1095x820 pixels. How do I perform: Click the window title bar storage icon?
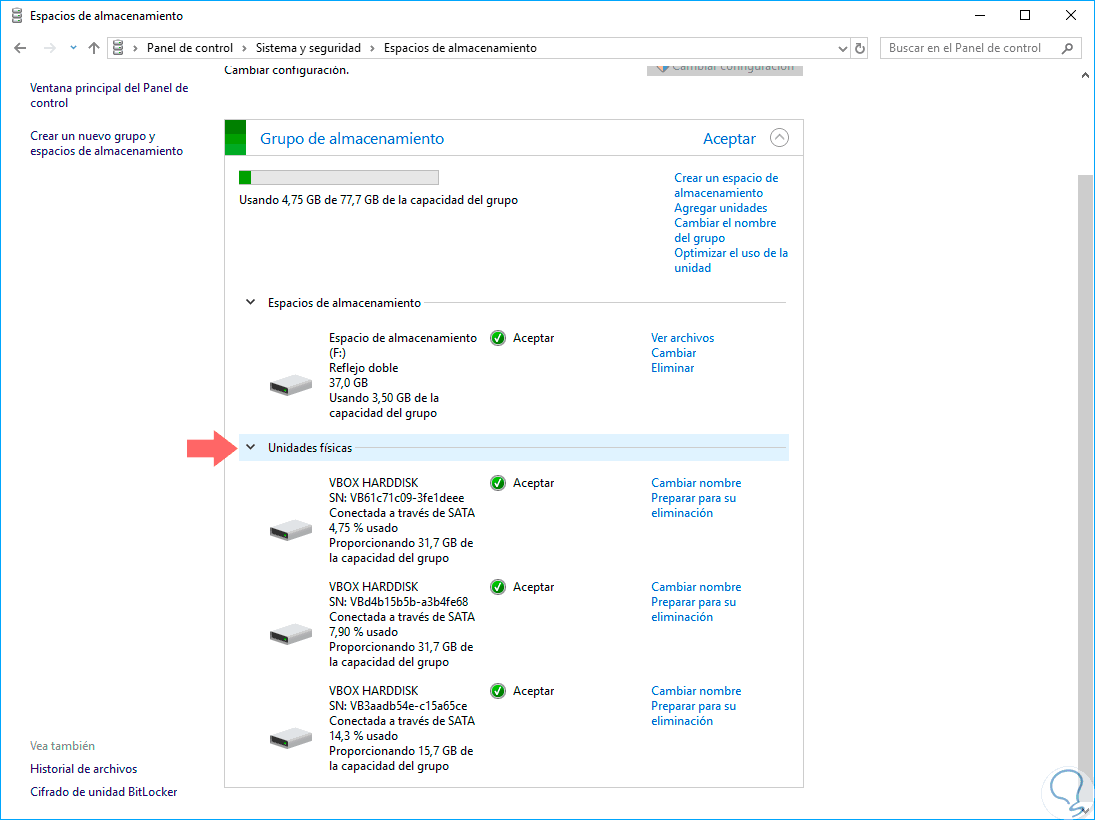(x=17, y=15)
